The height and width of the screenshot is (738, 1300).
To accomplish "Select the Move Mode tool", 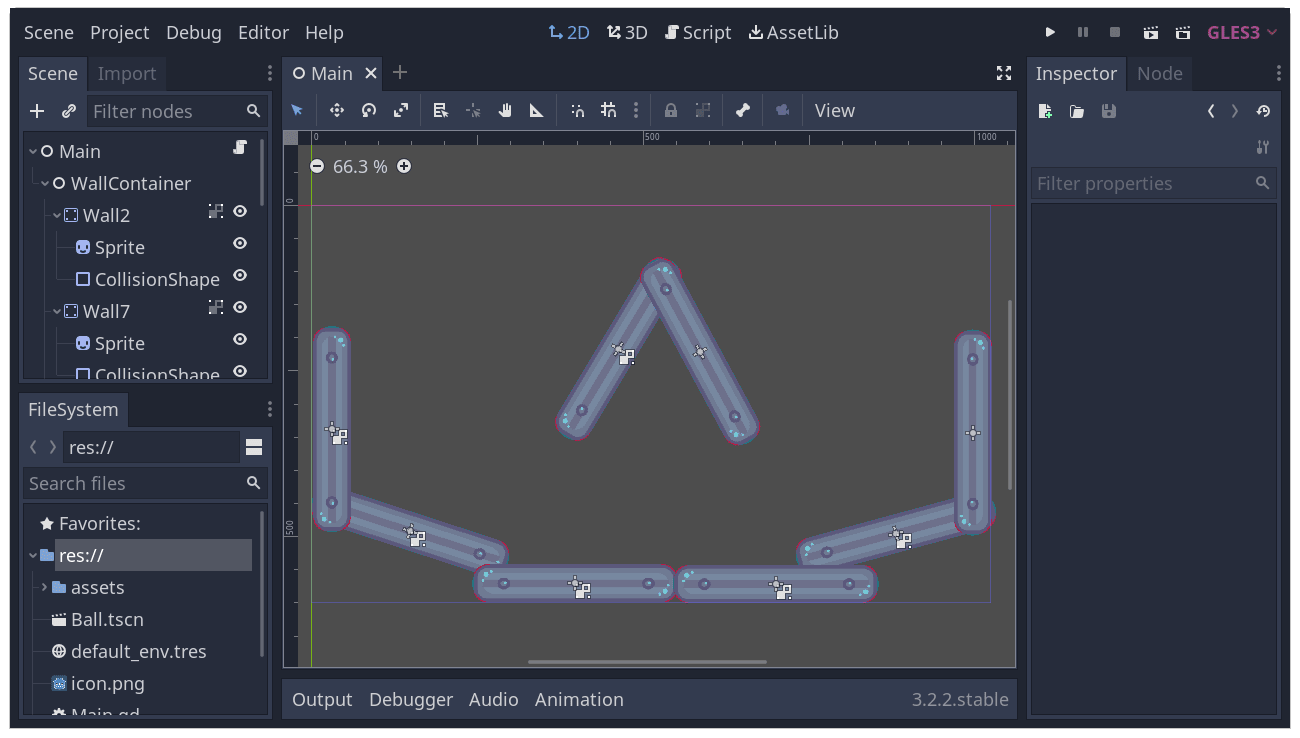I will tap(337, 110).
